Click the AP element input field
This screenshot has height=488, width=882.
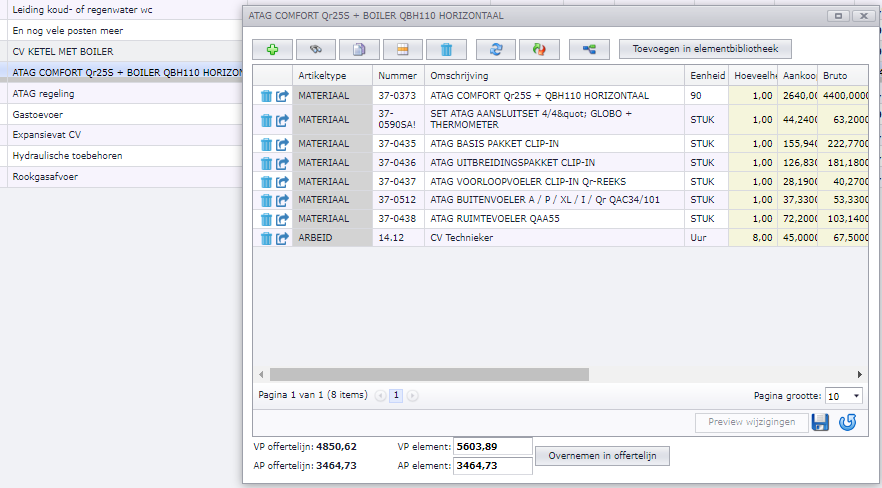tap(493, 466)
